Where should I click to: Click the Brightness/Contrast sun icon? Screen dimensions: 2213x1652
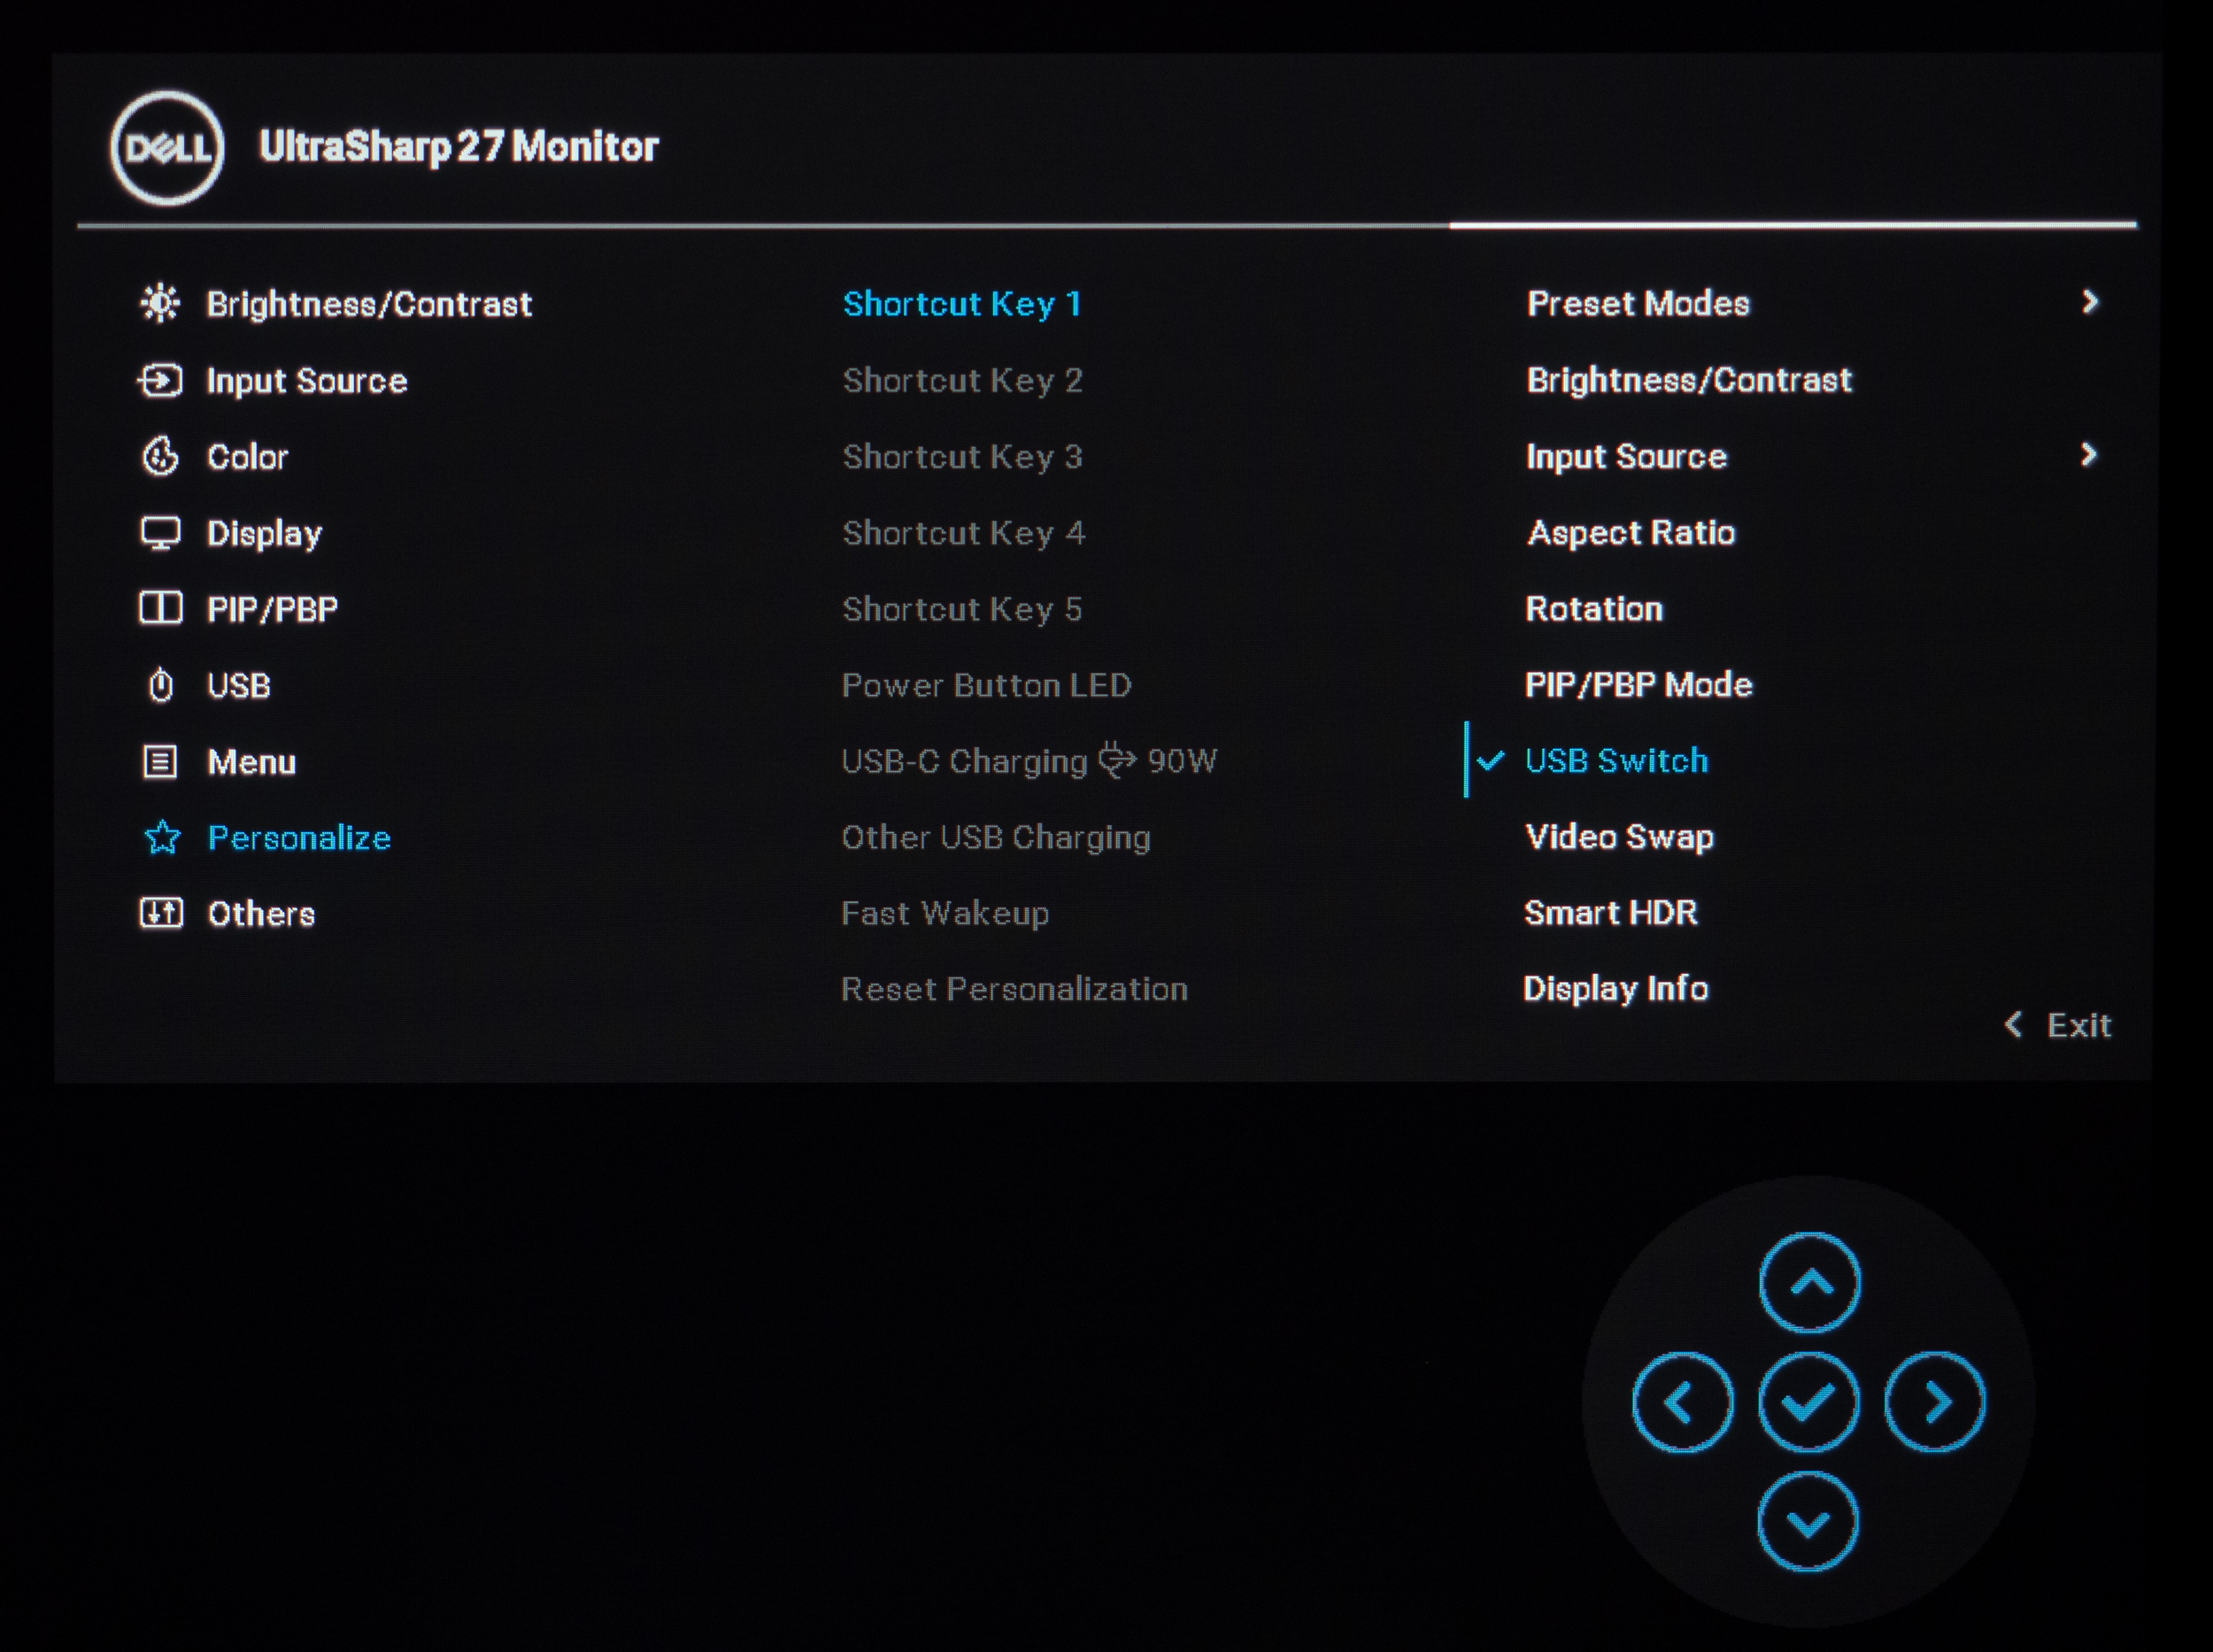pyautogui.click(x=160, y=303)
